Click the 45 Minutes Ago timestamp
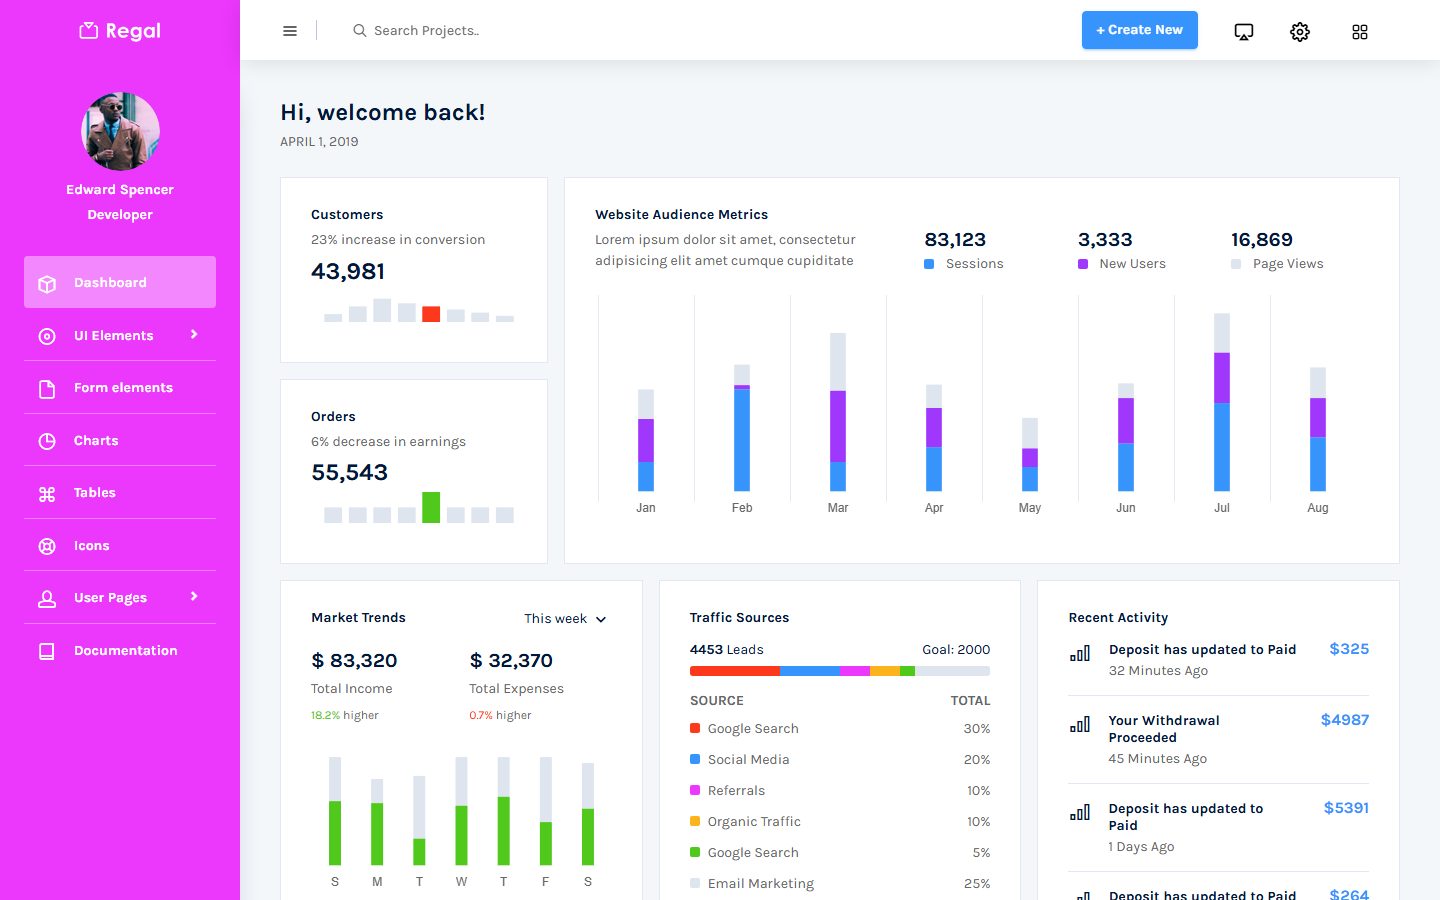The width and height of the screenshot is (1440, 900). pos(1158,759)
